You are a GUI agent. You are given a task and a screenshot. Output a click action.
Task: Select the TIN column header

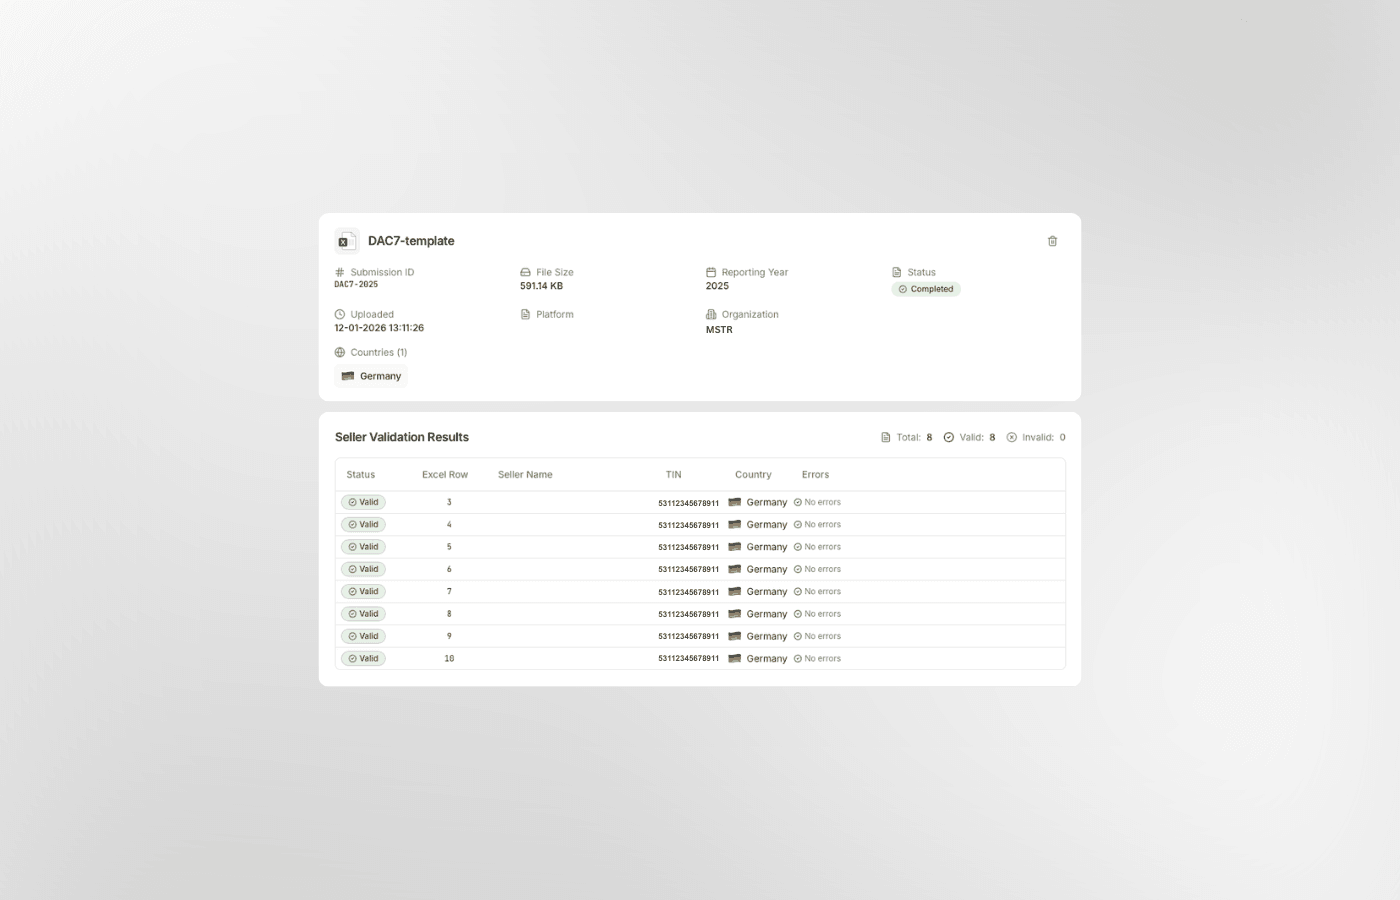(673, 474)
